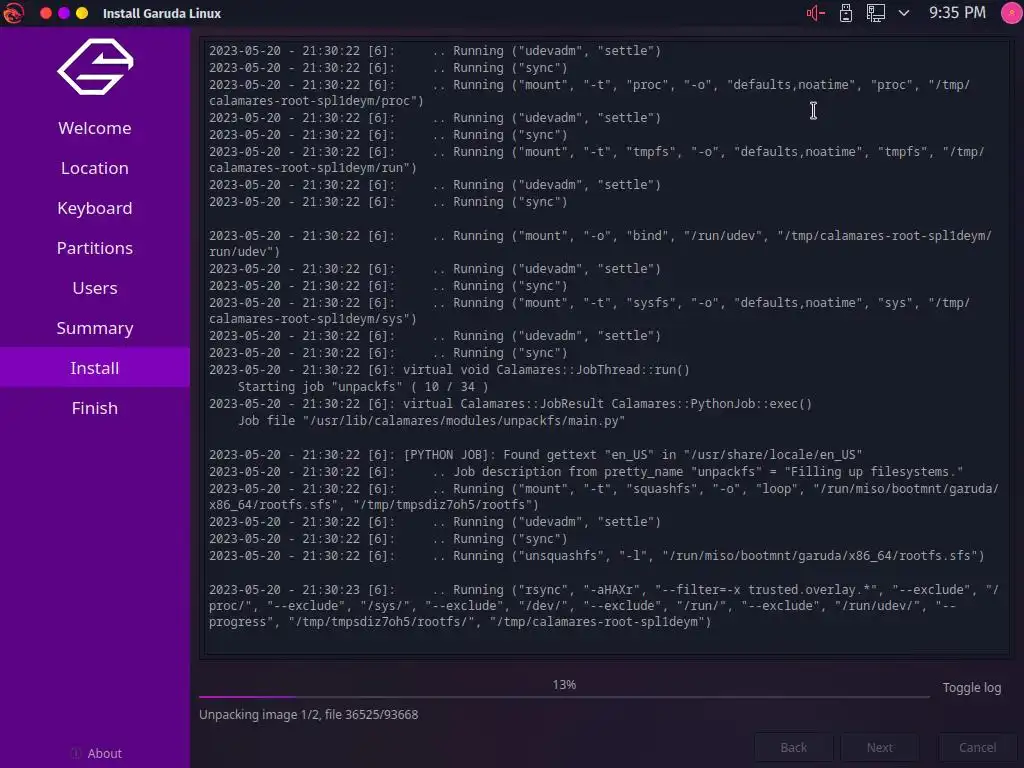This screenshot has height=768, width=1024.
Task: Select the Finish step in sidebar
Action: tap(95, 408)
